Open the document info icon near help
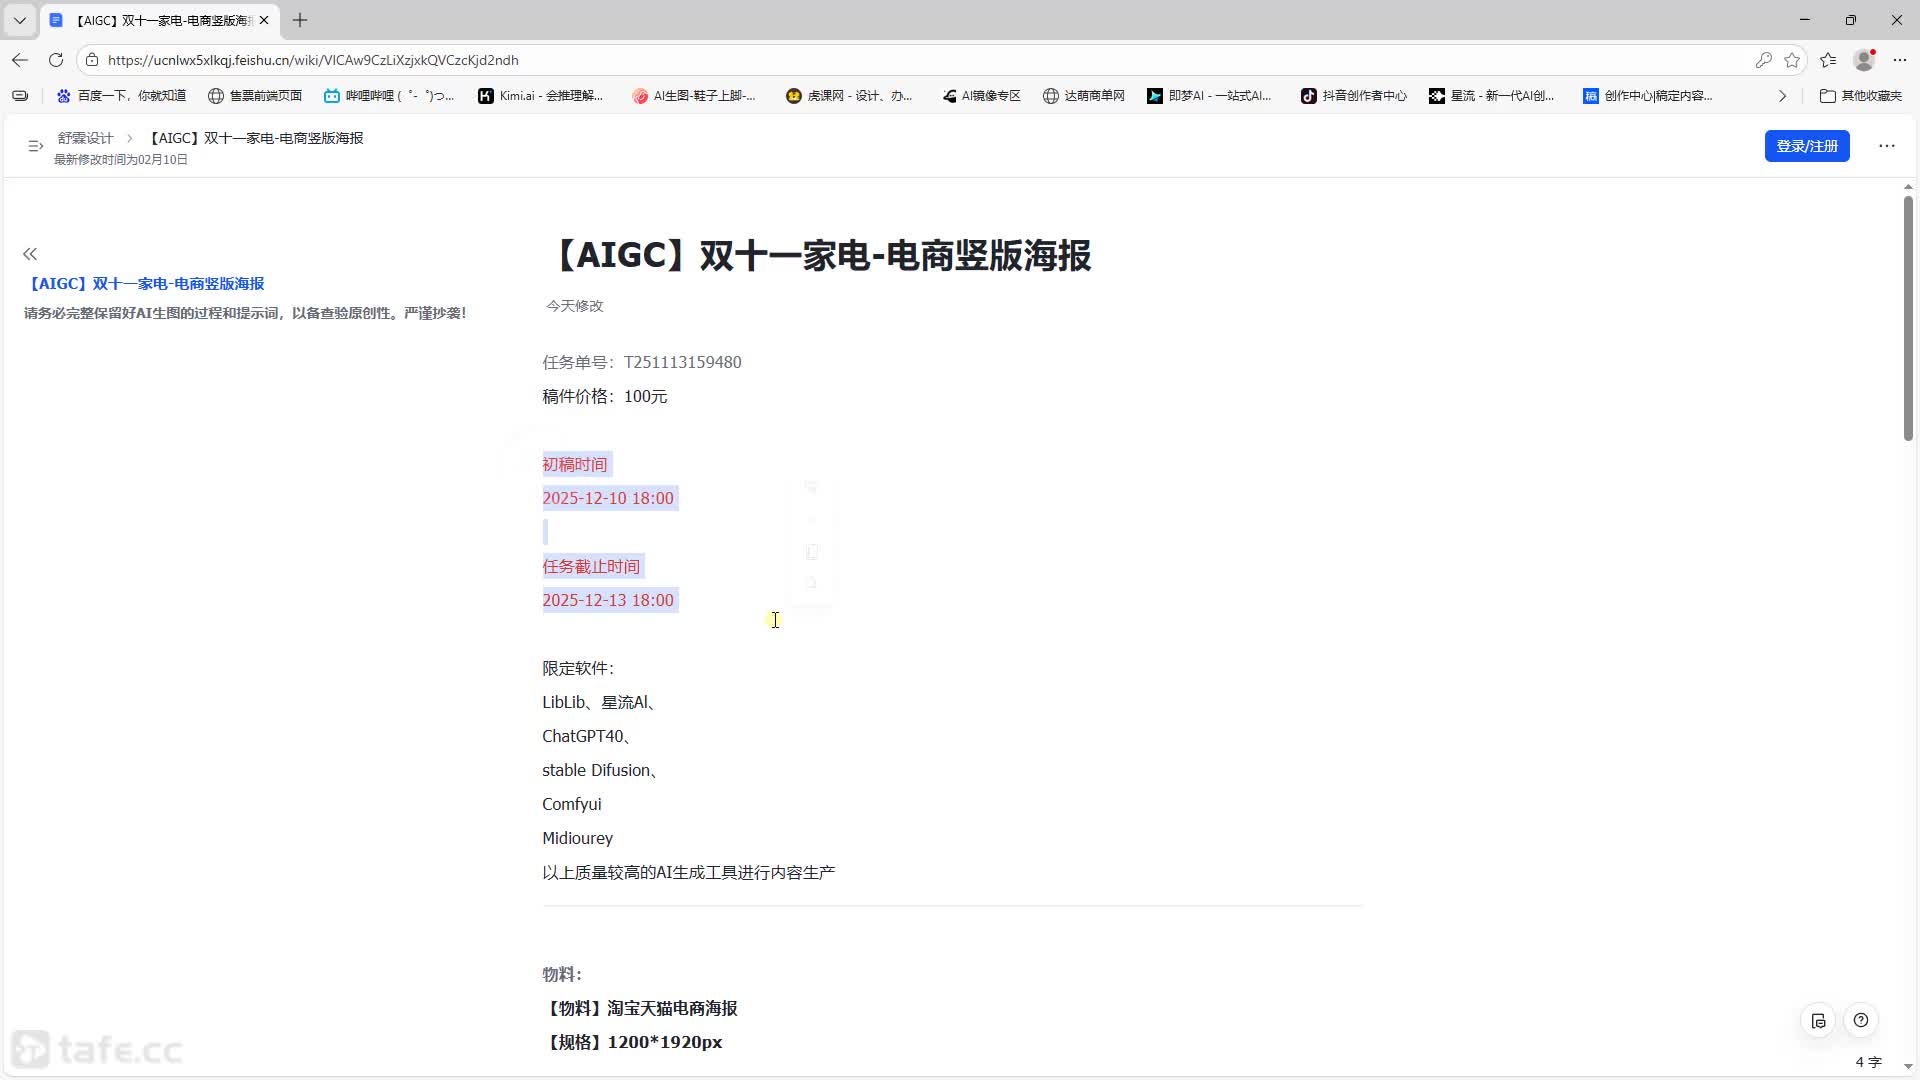The width and height of the screenshot is (1920, 1080). 1818,1021
